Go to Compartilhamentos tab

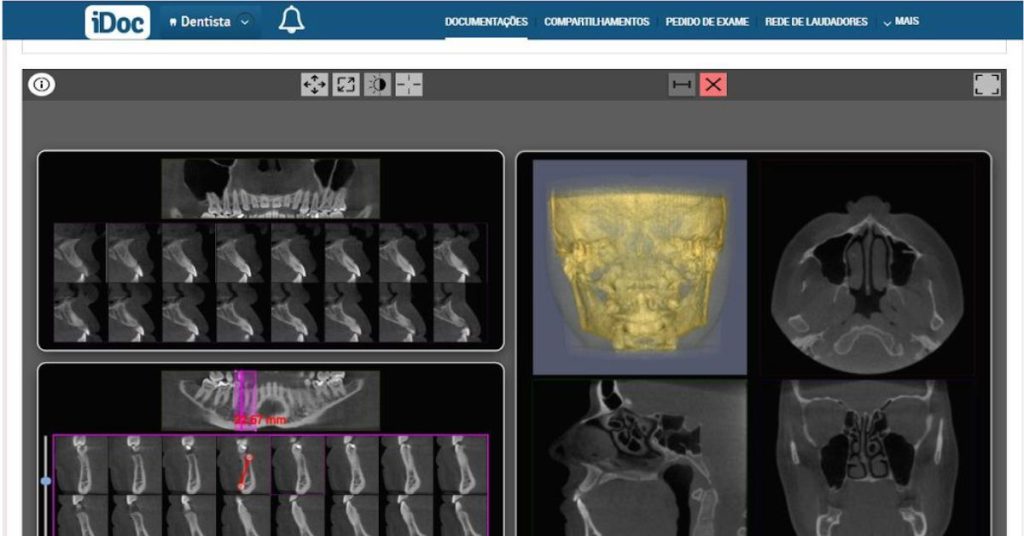[596, 21]
